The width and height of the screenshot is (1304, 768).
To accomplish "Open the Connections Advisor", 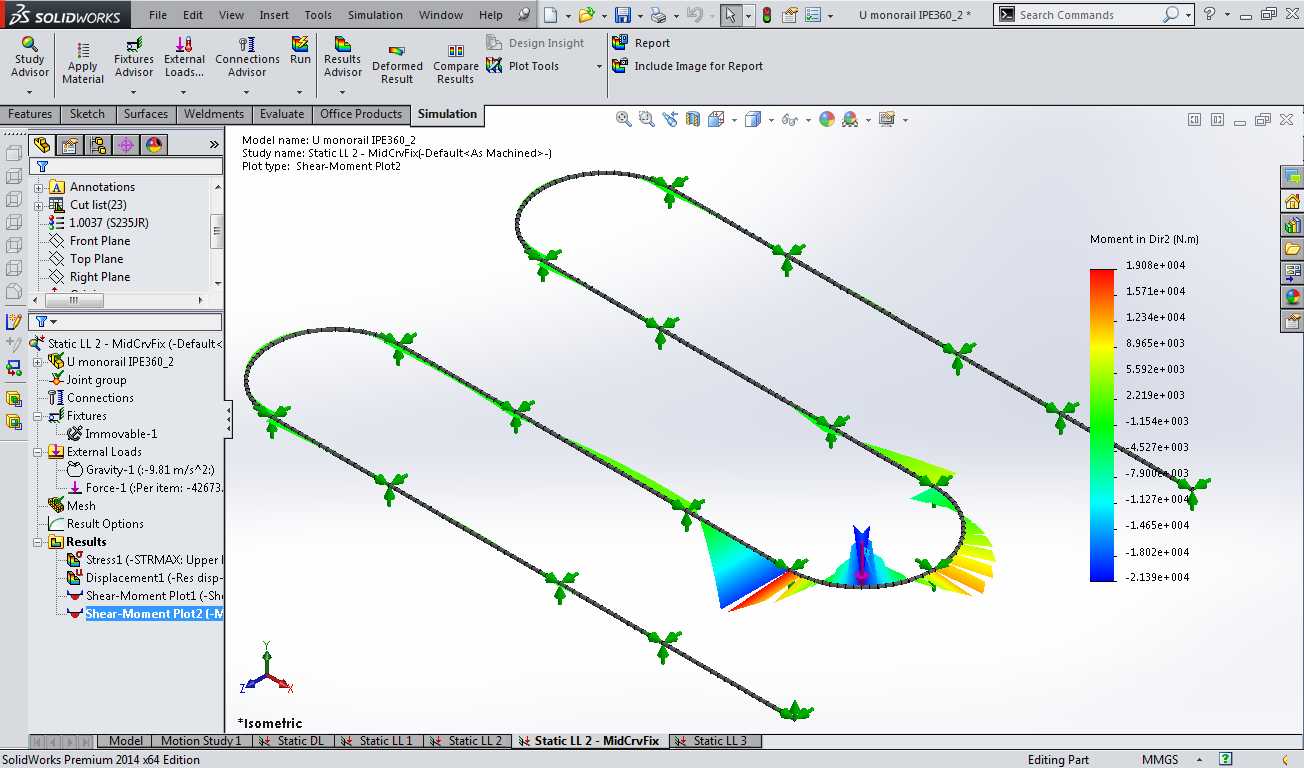I will point(247,58).
